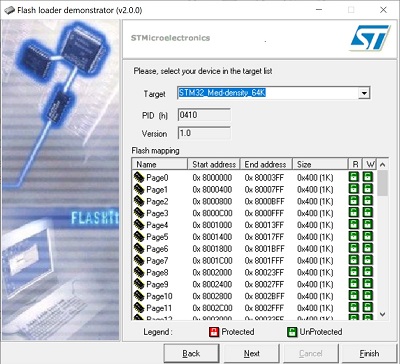The width and height of the screenshot is (400, 364).
Task: Select start address 0x 8001000
Action: (x=212, y=225)
